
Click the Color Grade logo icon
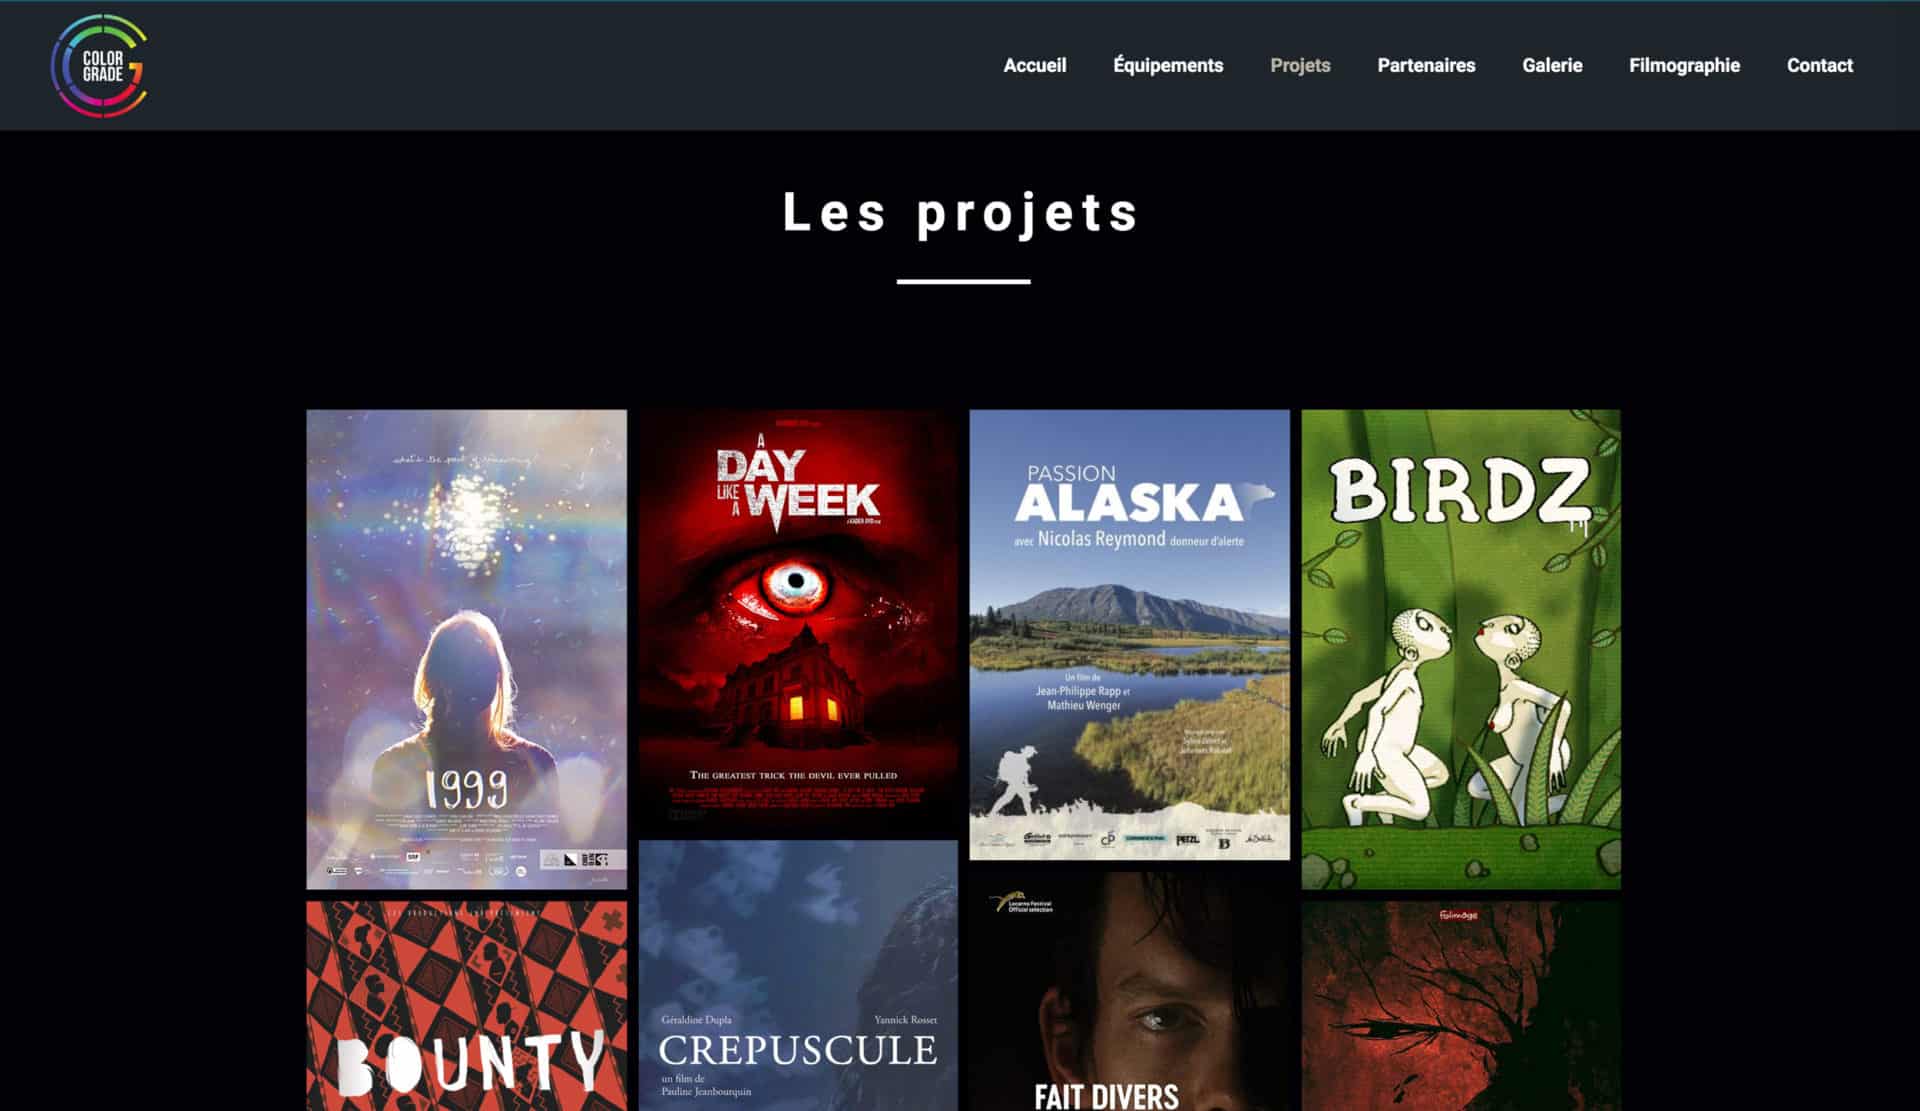[99, 66]
